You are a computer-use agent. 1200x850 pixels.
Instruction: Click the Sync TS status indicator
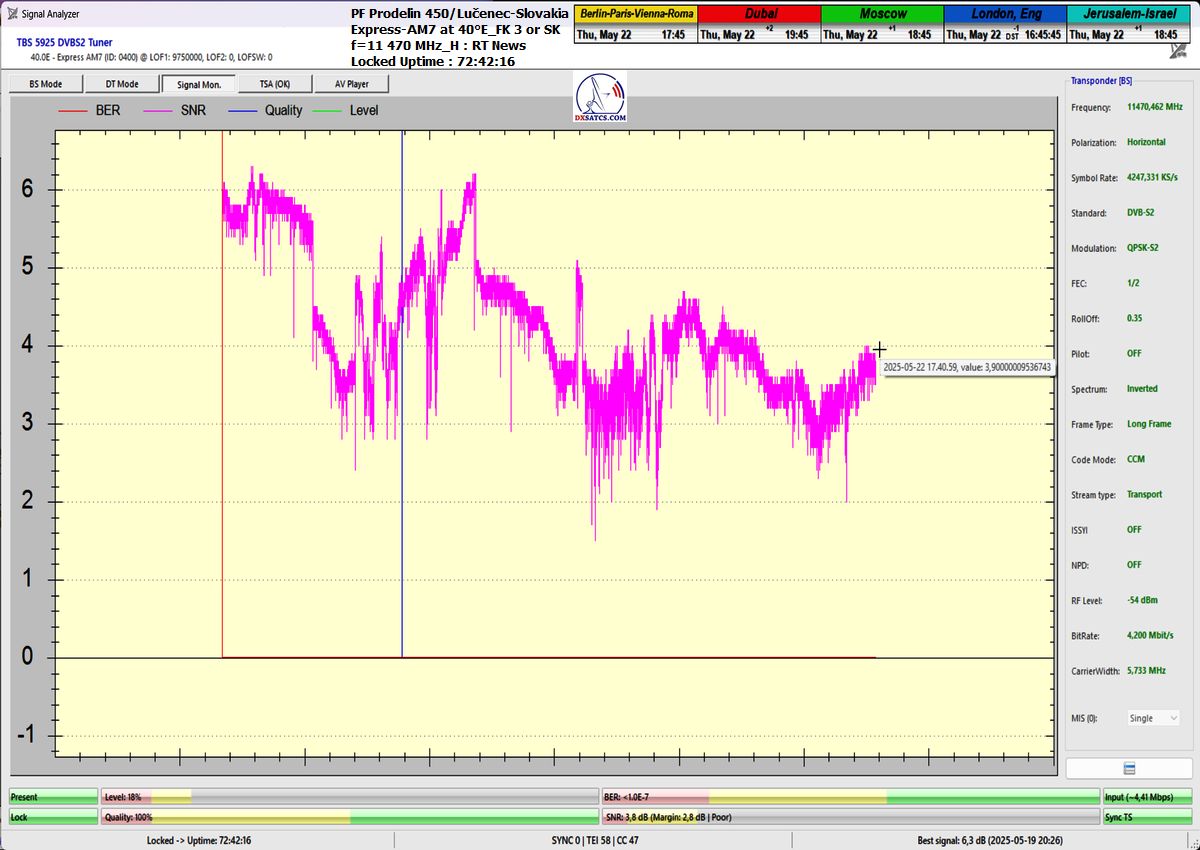click(1147, 817)
